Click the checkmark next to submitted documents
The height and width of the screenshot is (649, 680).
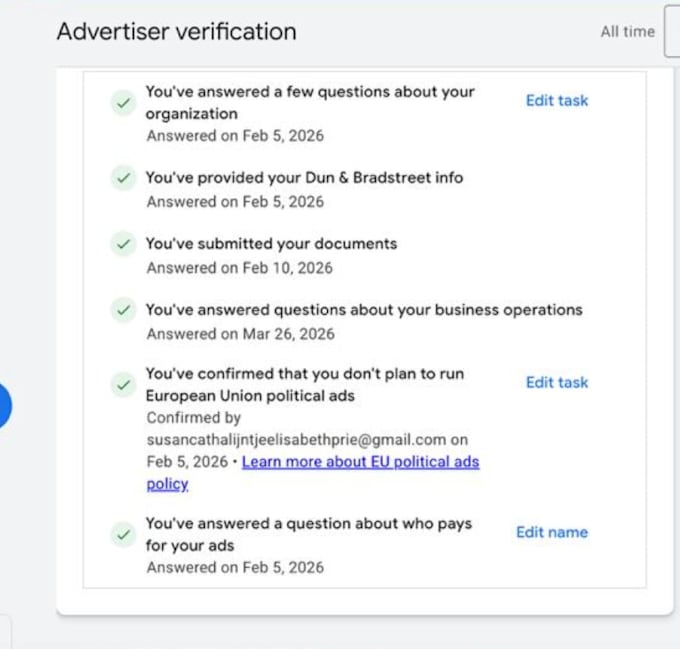click(124, 244)
